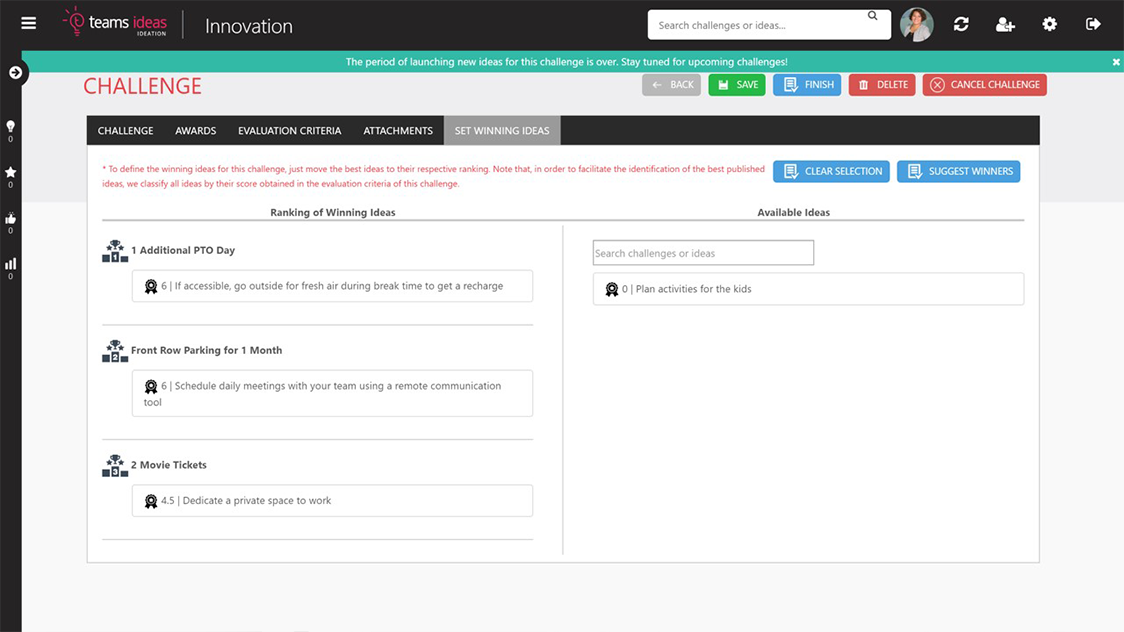Click the bar chart sidebar icon
The width and height of the screenshot is (1124, 632).
click(11, 265)
